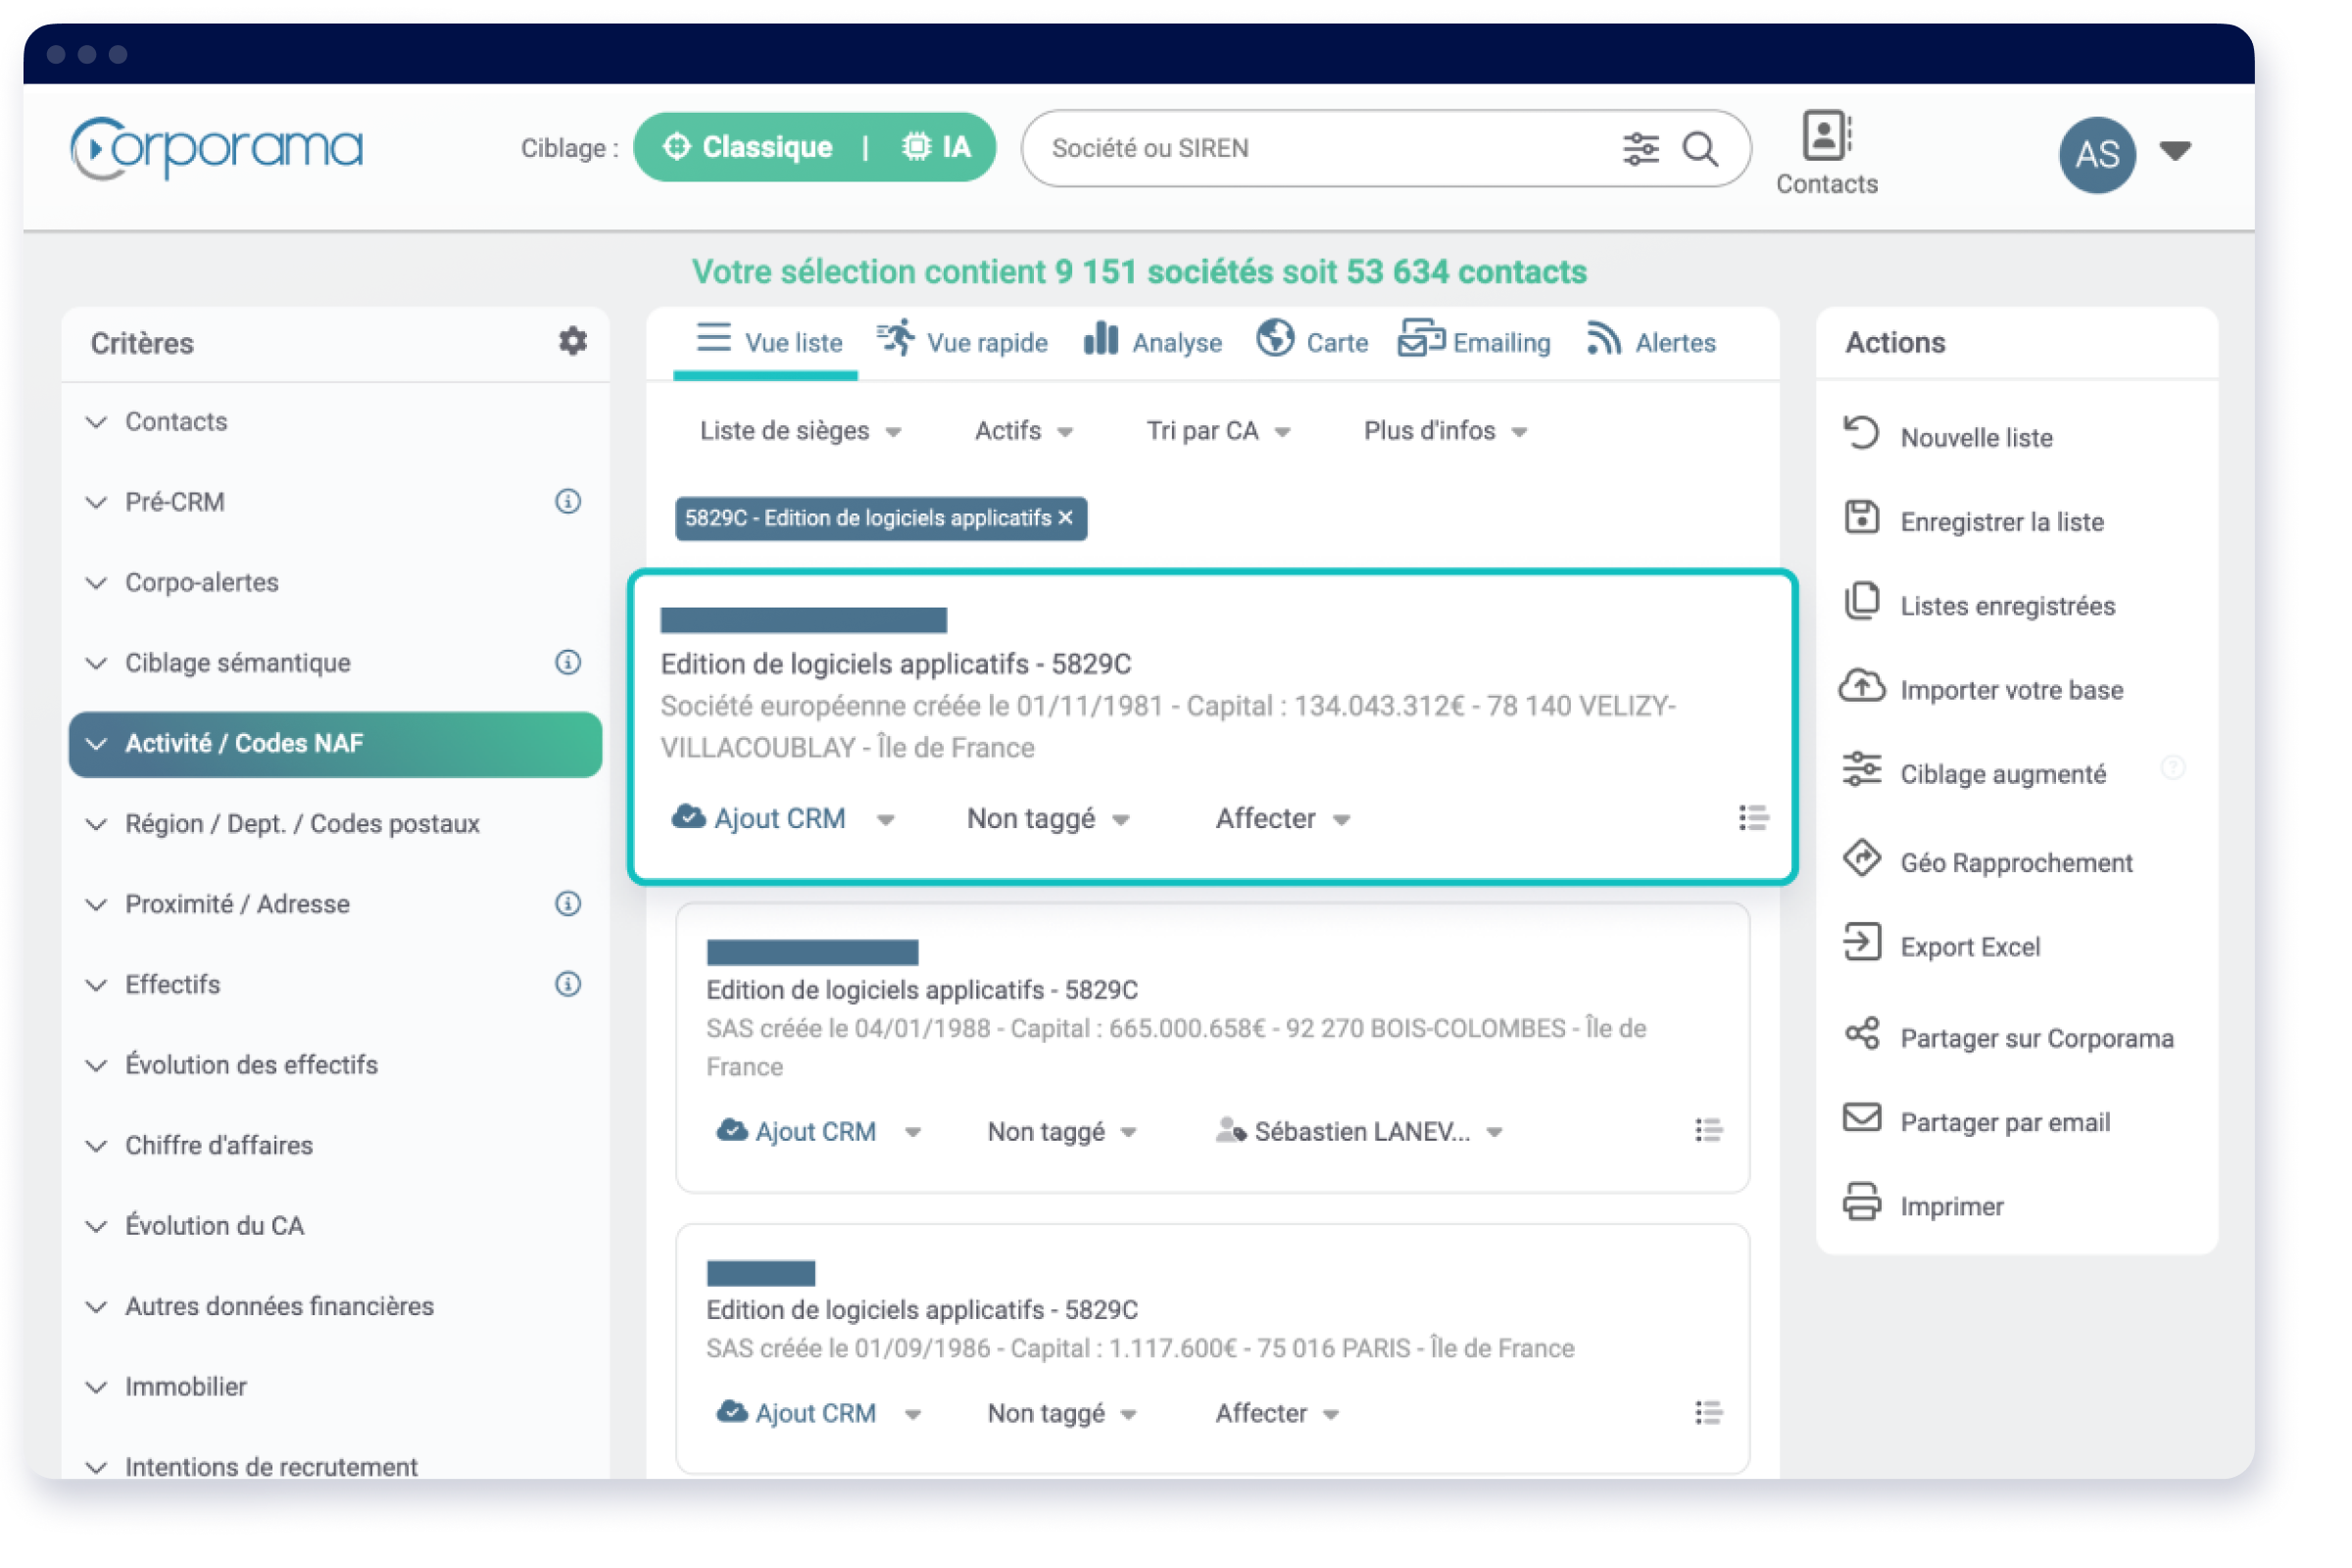The height and width of the screenshot is (1568, 2352).
Task: Click the Ciblage augmenté sliders icon
Action: point(1861,770)
